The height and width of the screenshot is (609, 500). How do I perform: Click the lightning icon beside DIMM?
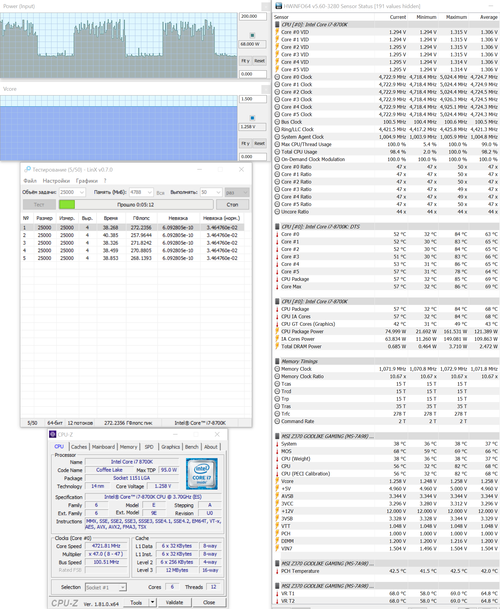(x=277, y=541)
